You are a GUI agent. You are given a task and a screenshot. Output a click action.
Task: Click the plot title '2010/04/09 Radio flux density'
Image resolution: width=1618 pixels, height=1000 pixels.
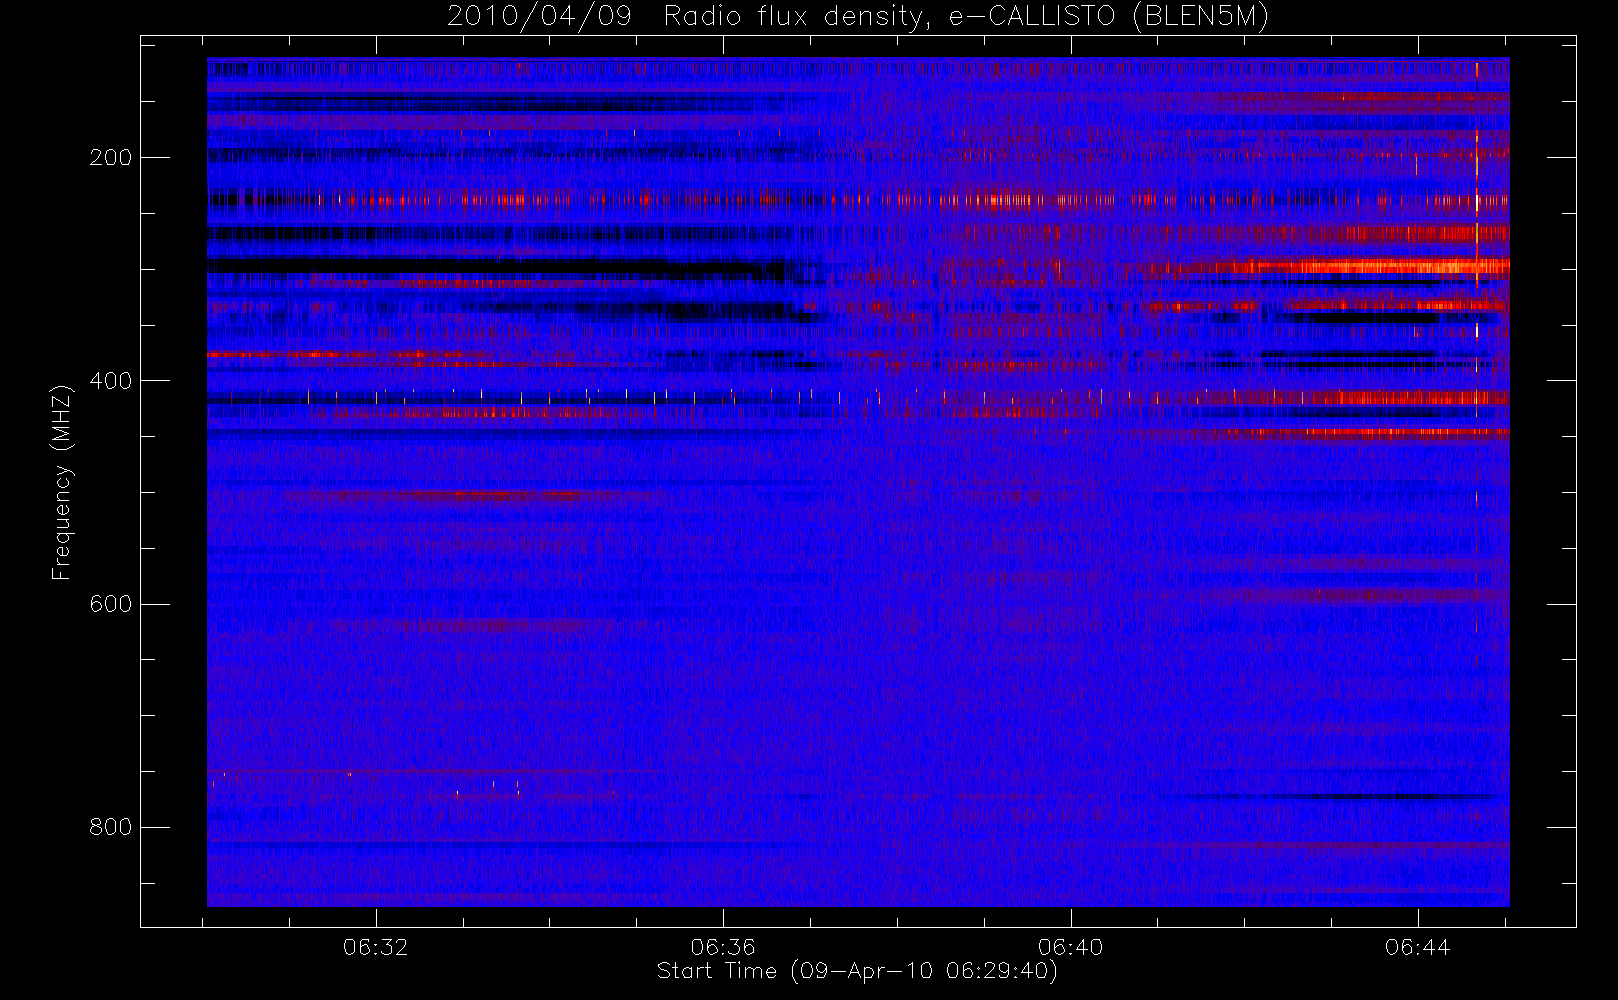(x=858, y=17)
